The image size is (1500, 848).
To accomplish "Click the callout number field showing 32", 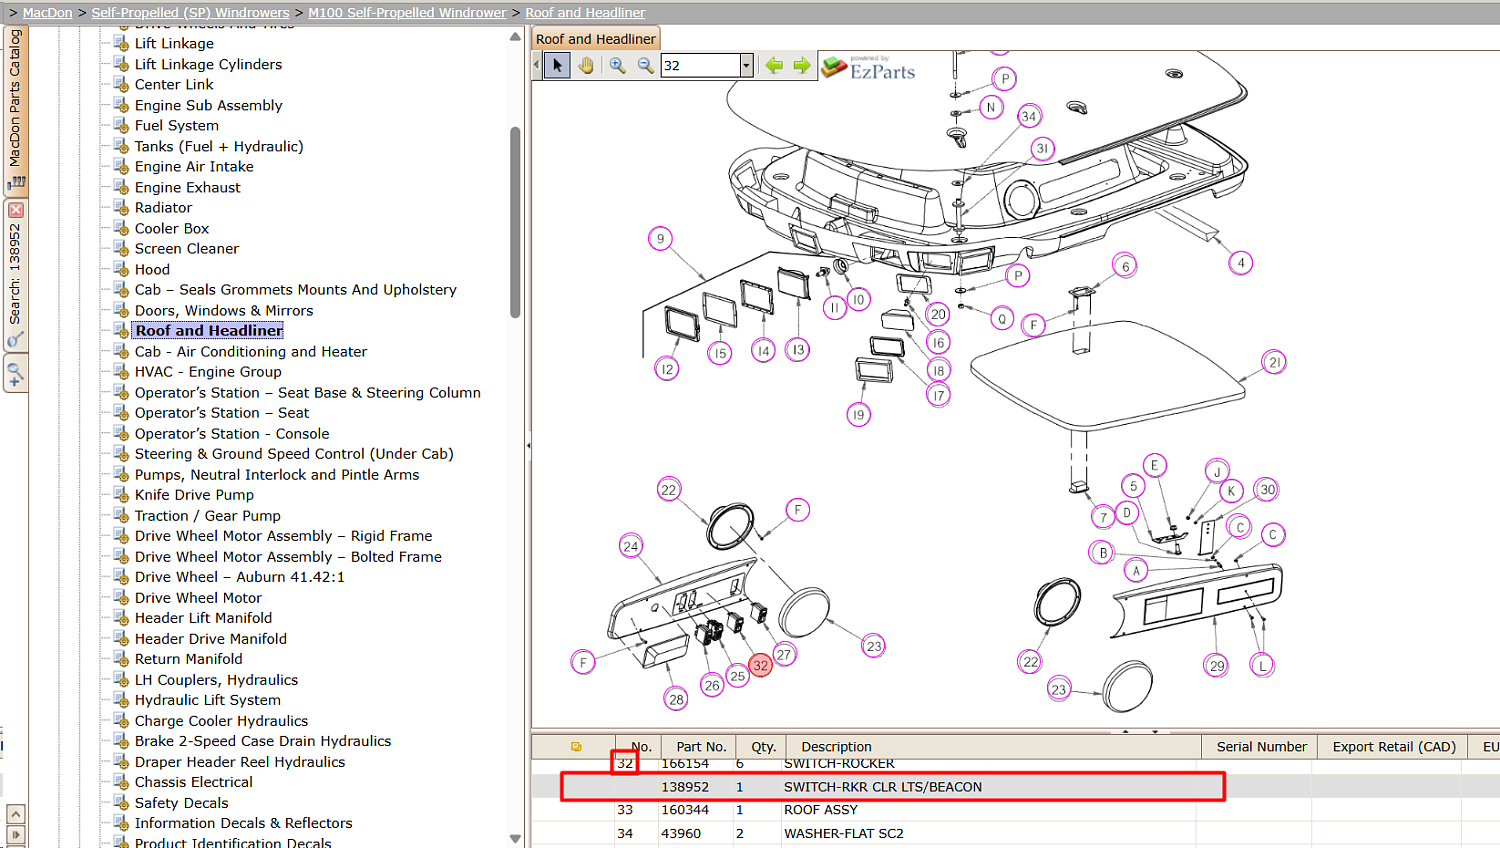I will coord(700,65).
